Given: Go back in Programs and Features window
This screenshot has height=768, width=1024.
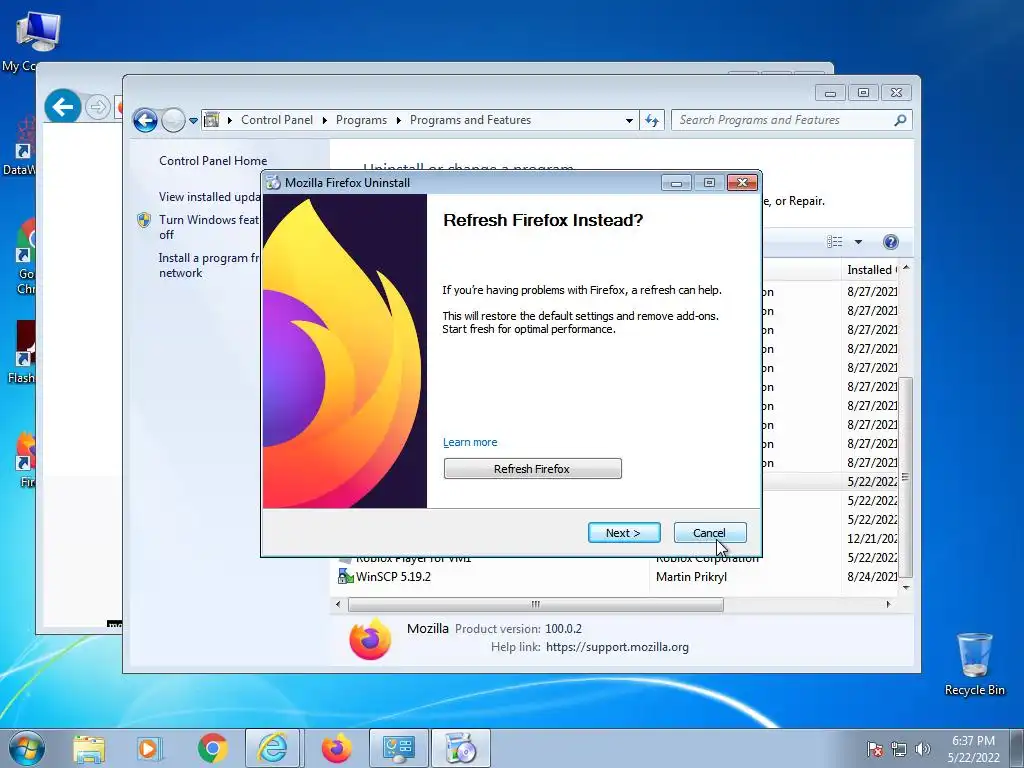Looking at the screenshot, I should tap(145, 120).
